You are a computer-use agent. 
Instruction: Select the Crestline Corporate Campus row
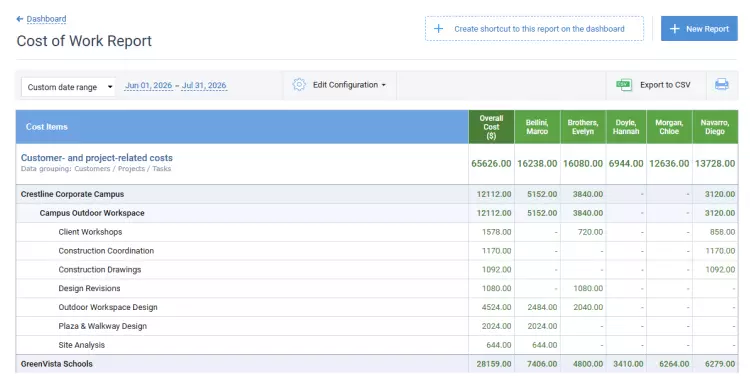click(x=377, y=194)
